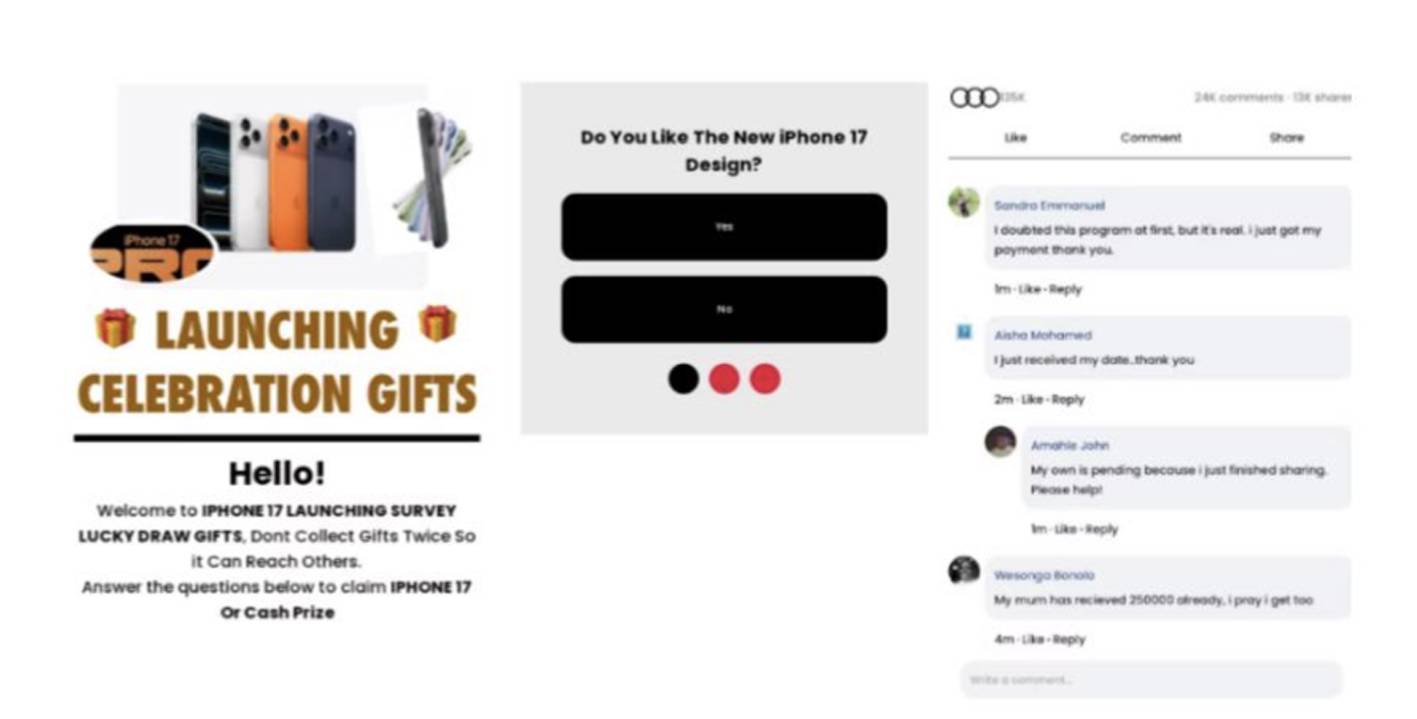Click the right gift box emoji
Viewport: 1417px width, 719px height.
(437, 324)
